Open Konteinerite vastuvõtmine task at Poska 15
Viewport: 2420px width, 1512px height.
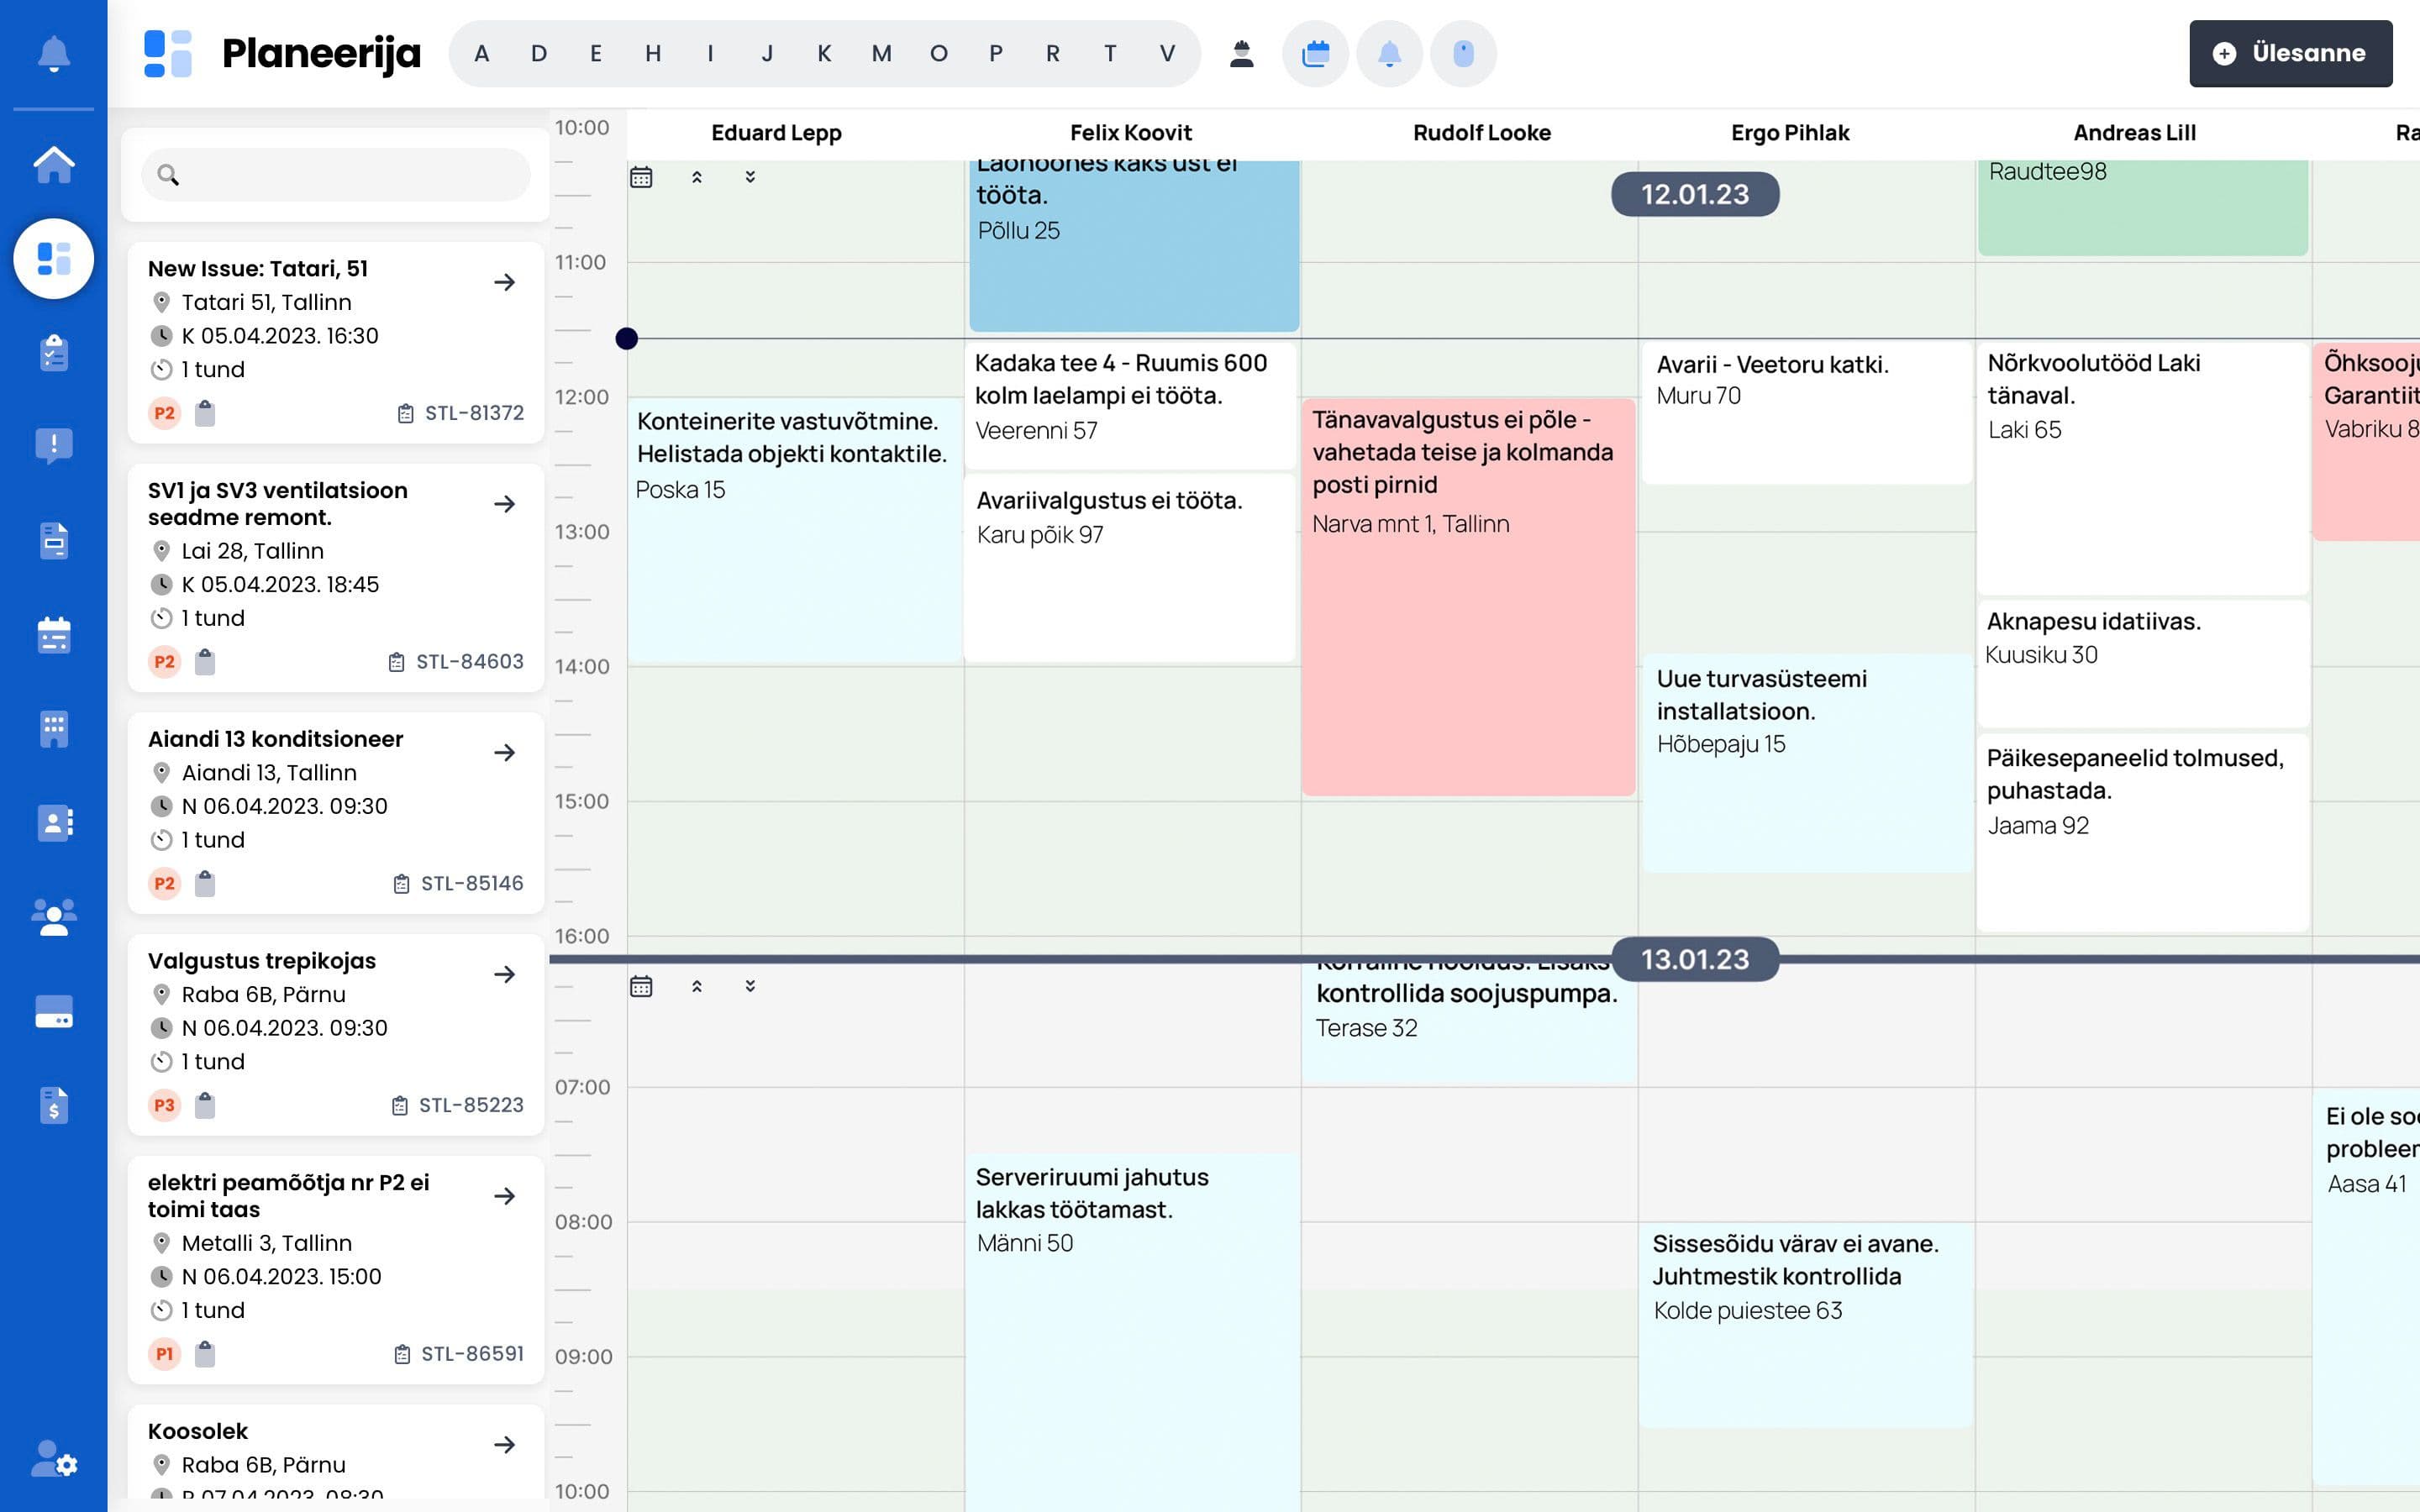point(795,530)
